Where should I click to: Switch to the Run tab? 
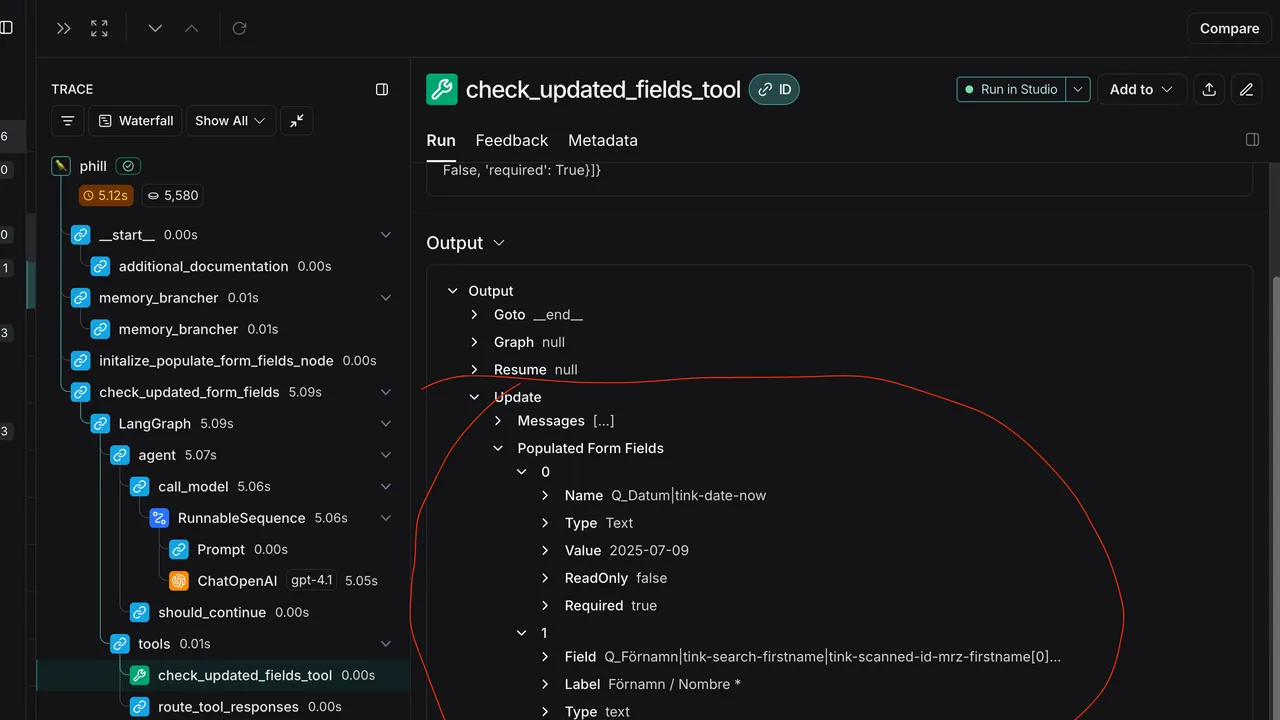click(x=441, y=141)
